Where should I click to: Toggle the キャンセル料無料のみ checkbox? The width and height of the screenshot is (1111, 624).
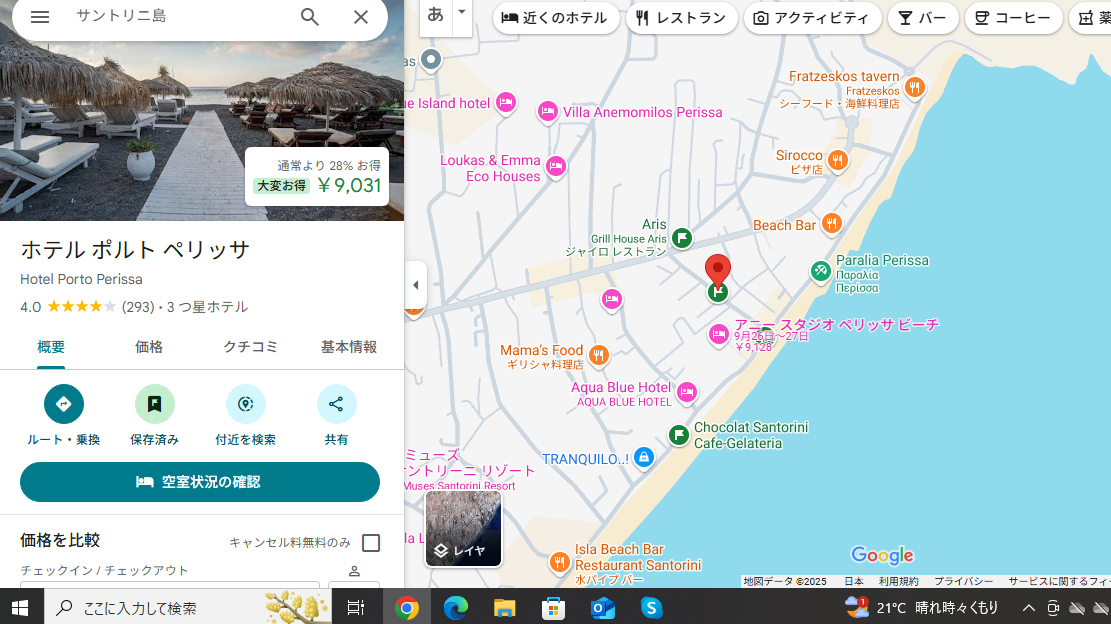pyautogui.click(x=371, y=543)
